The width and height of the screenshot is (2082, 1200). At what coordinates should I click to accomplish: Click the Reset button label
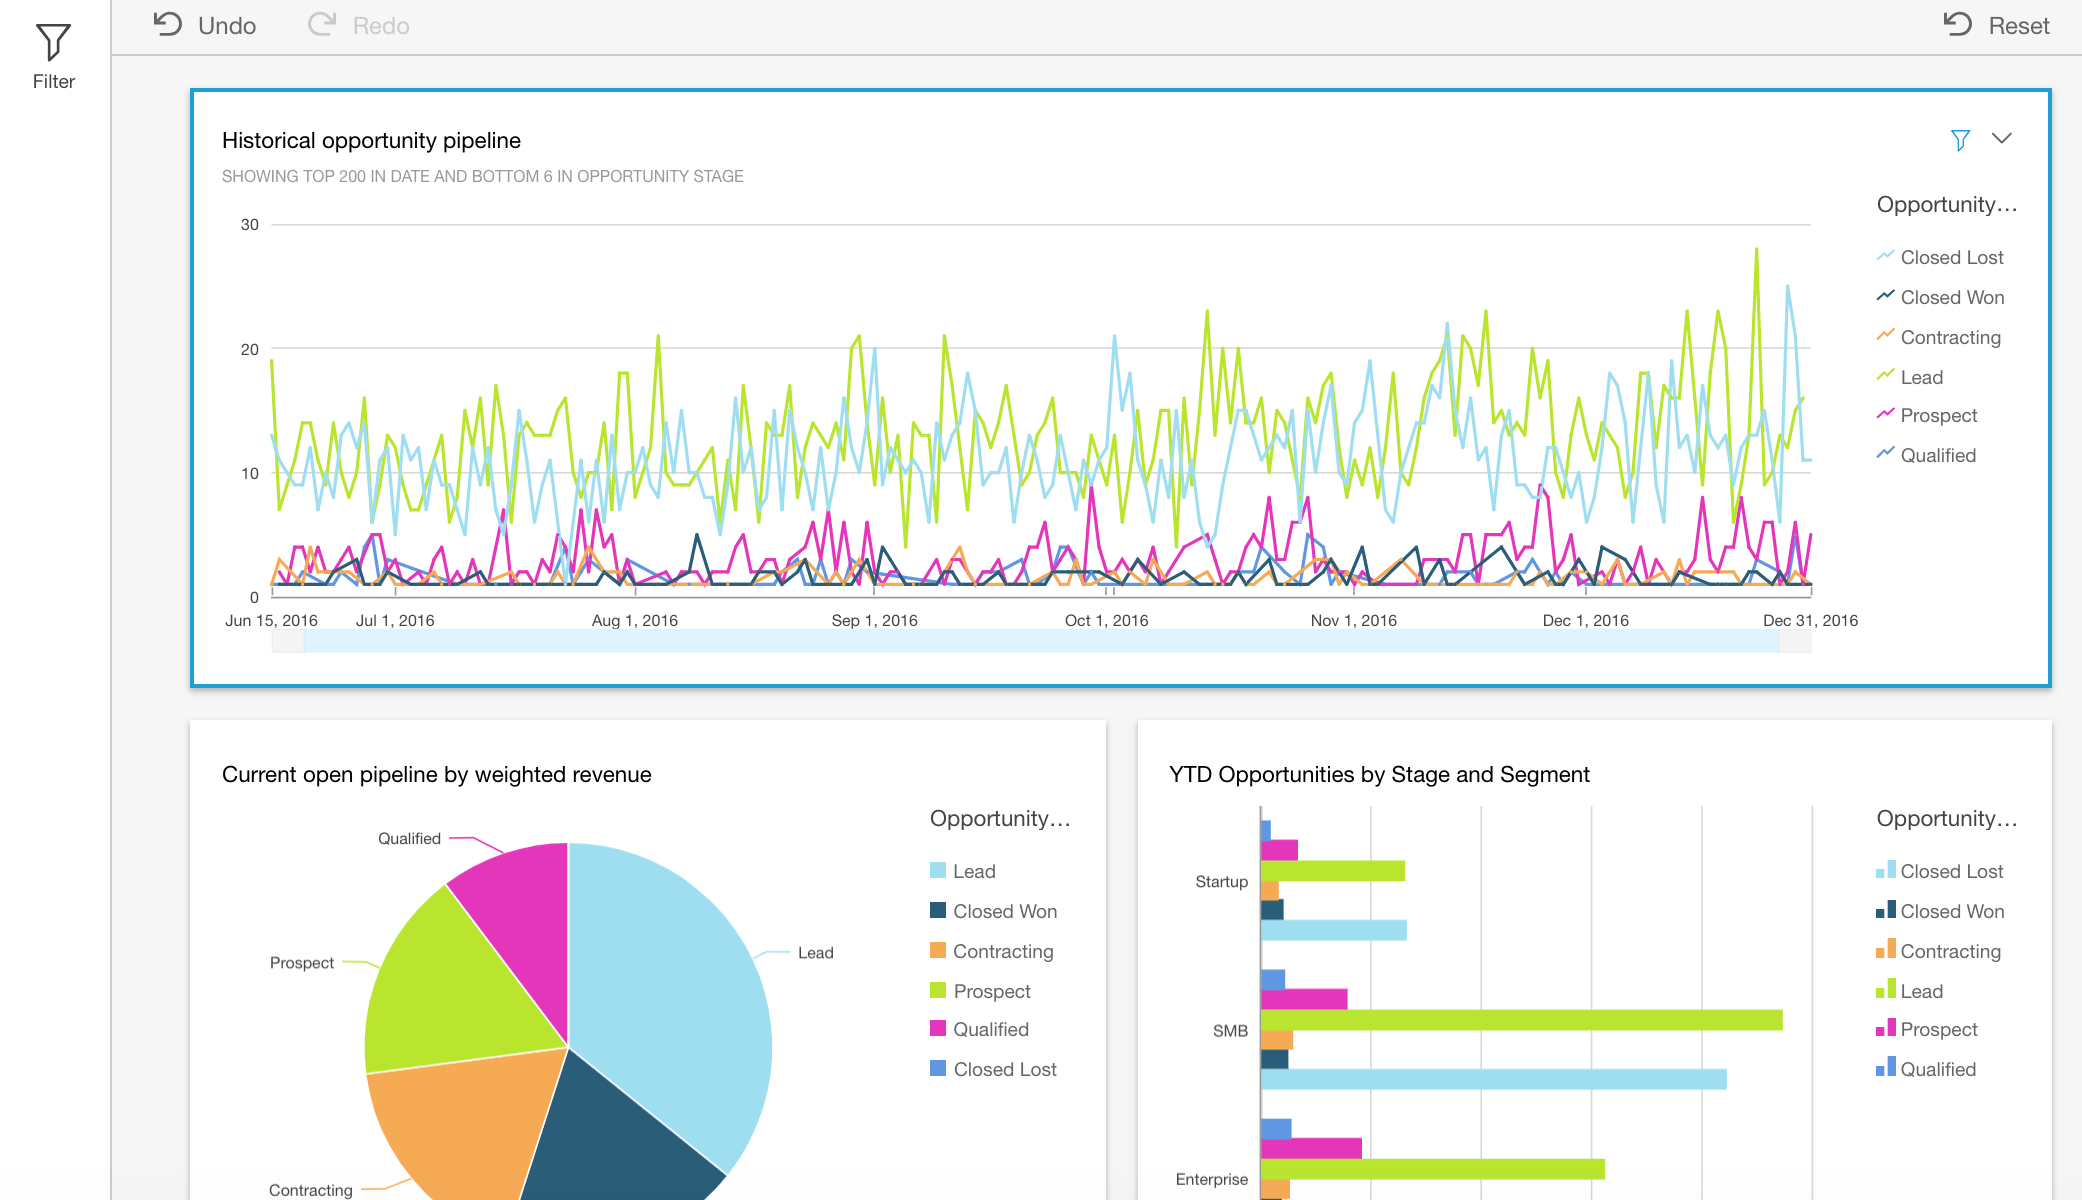pos(2019,25)
